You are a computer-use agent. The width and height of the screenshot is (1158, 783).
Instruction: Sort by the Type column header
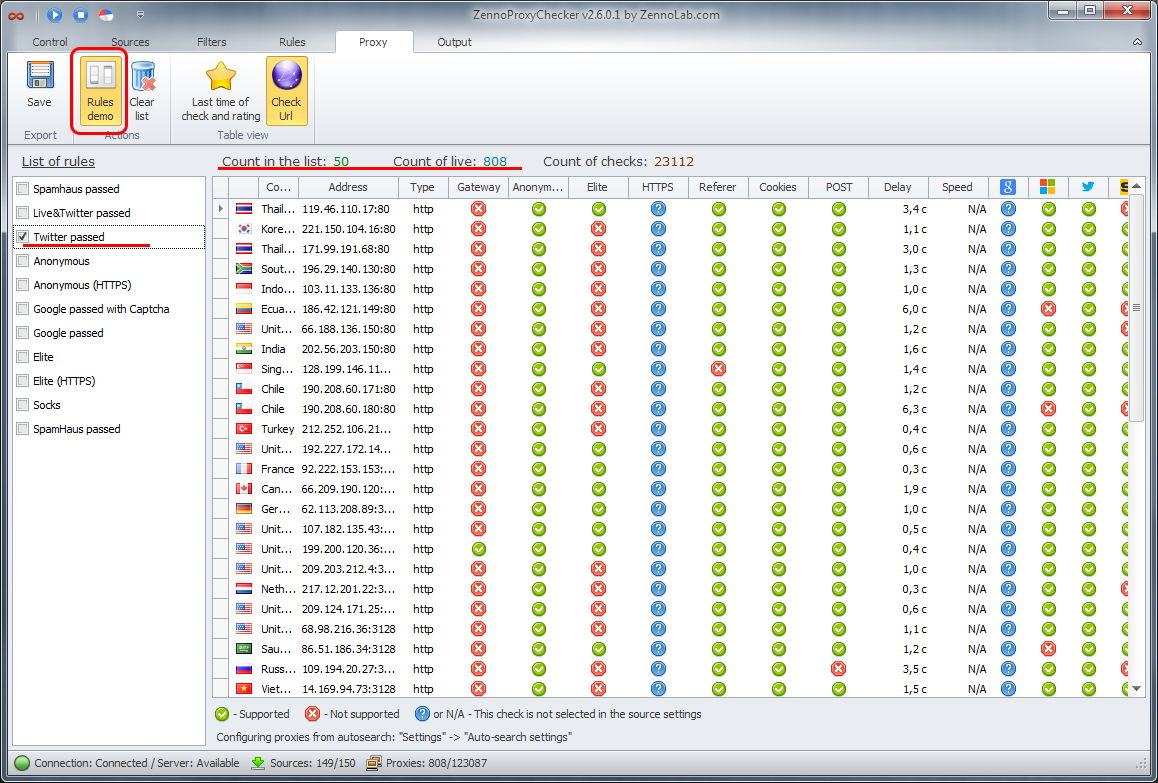pyautogui.click(x=422, y=188)
